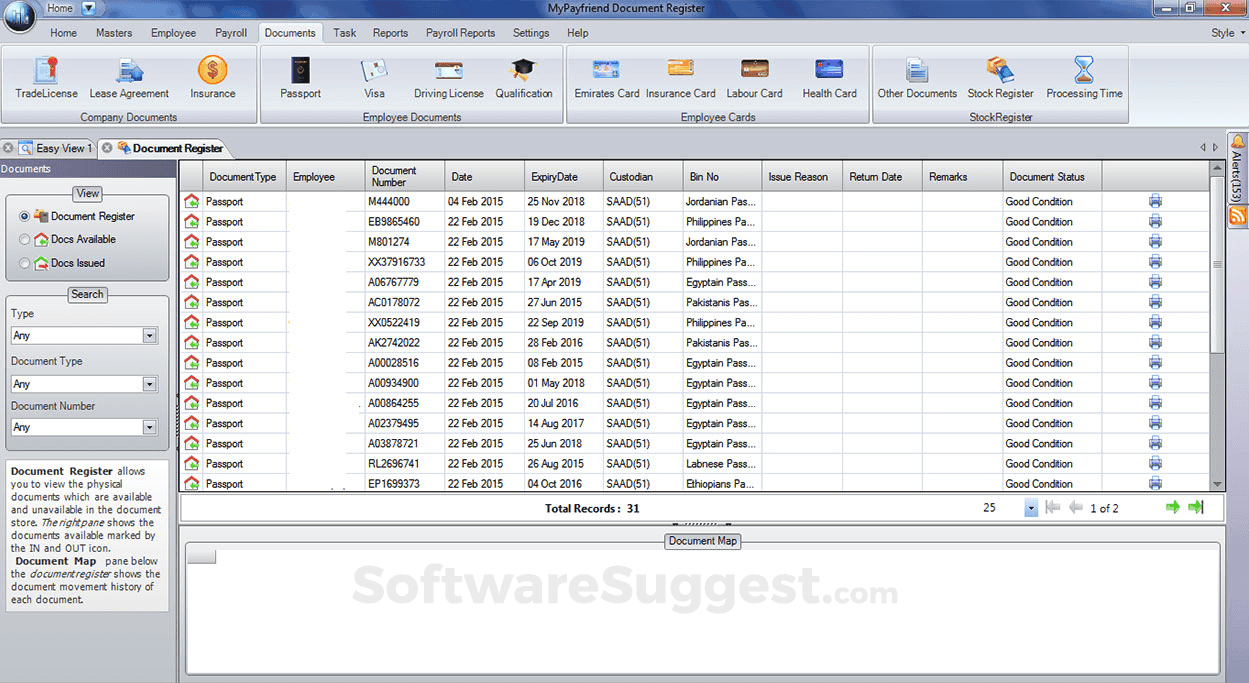Open the RSS feed icon
Screen dimensions: 1249x683
pyautogui.click(x=1238, y=216)
